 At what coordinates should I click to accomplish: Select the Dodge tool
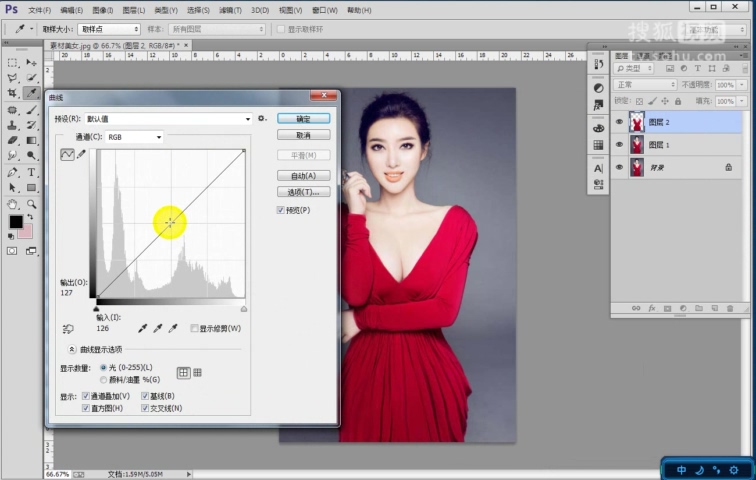click(x=31, y=155)
